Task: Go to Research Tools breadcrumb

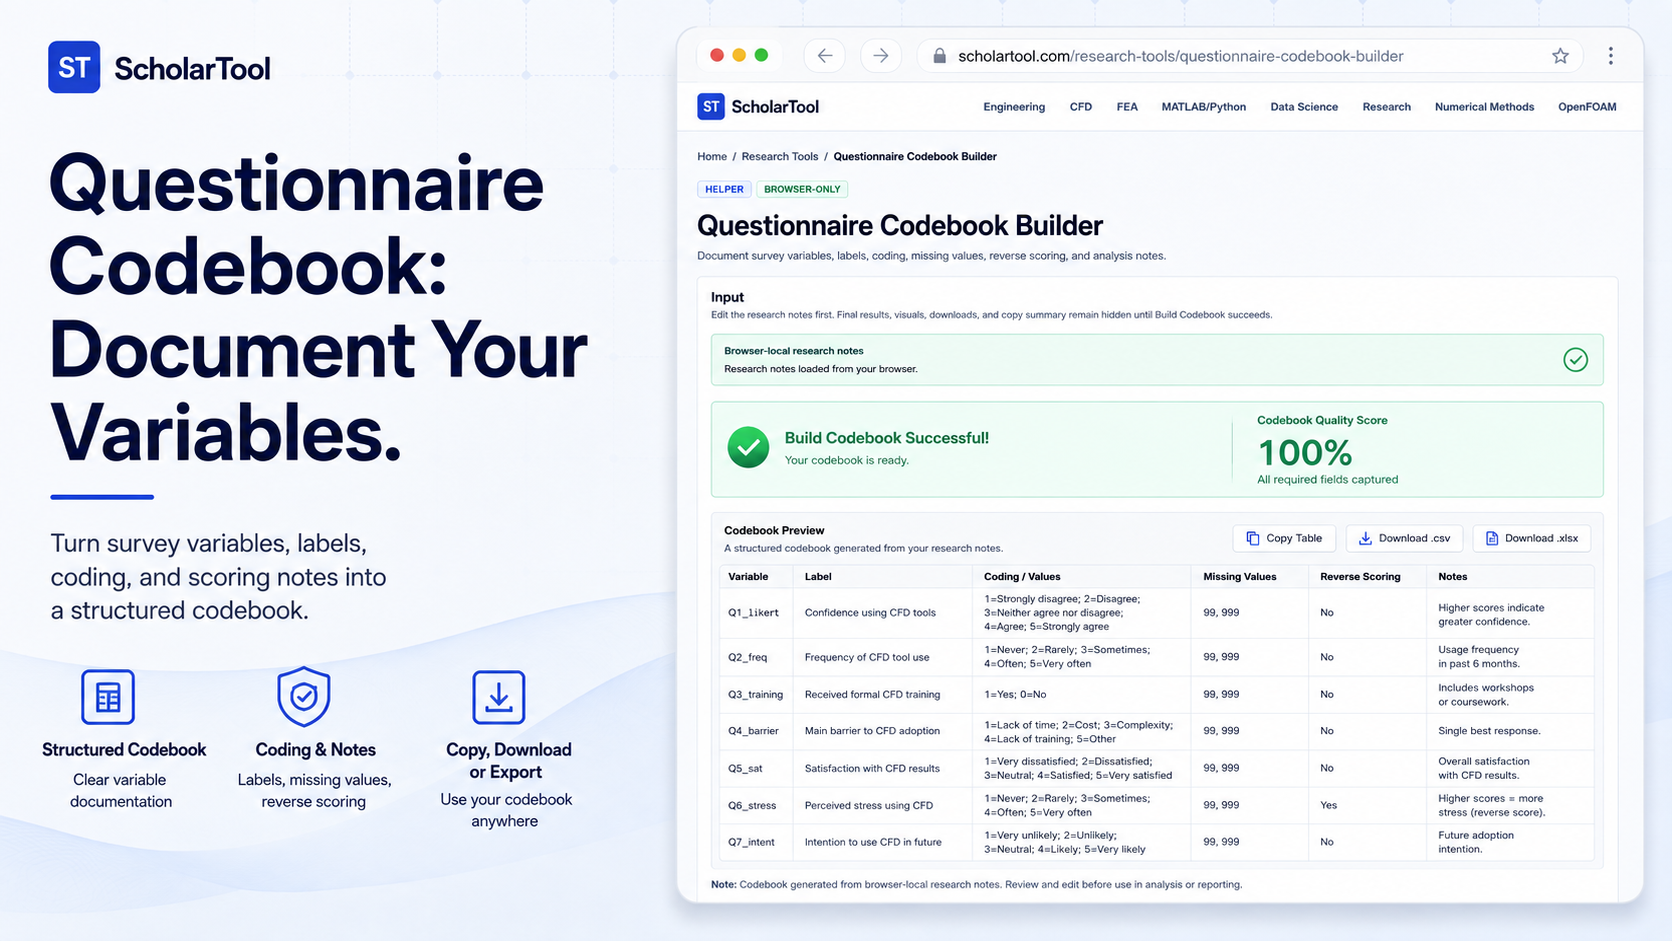Action: point(779,157)
